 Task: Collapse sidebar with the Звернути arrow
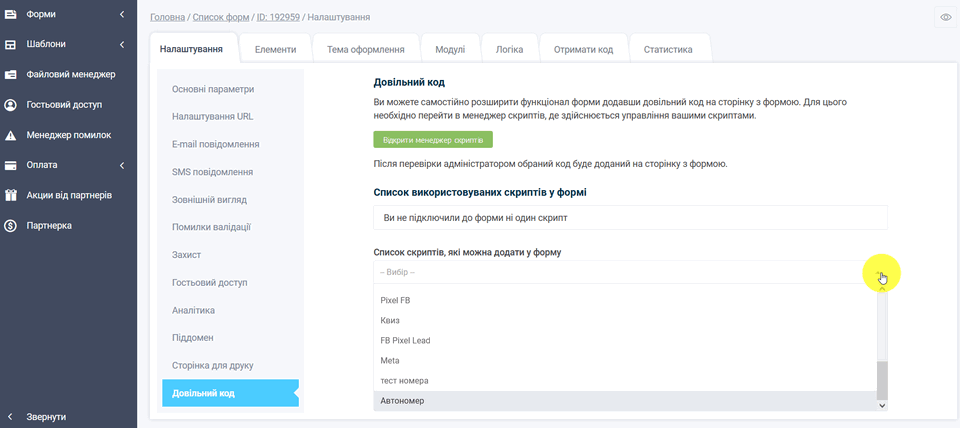[10, 417]
